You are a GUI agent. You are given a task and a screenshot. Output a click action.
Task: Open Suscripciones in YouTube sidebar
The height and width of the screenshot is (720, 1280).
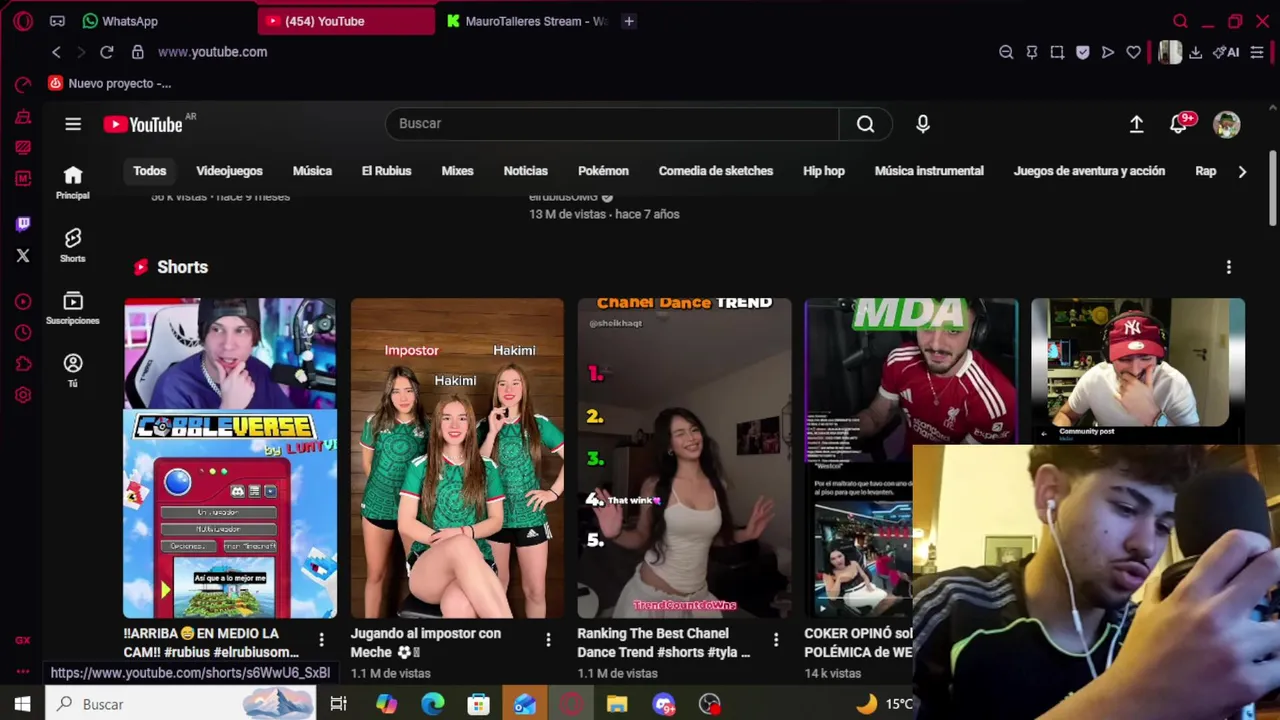click(x=73, y=308)
